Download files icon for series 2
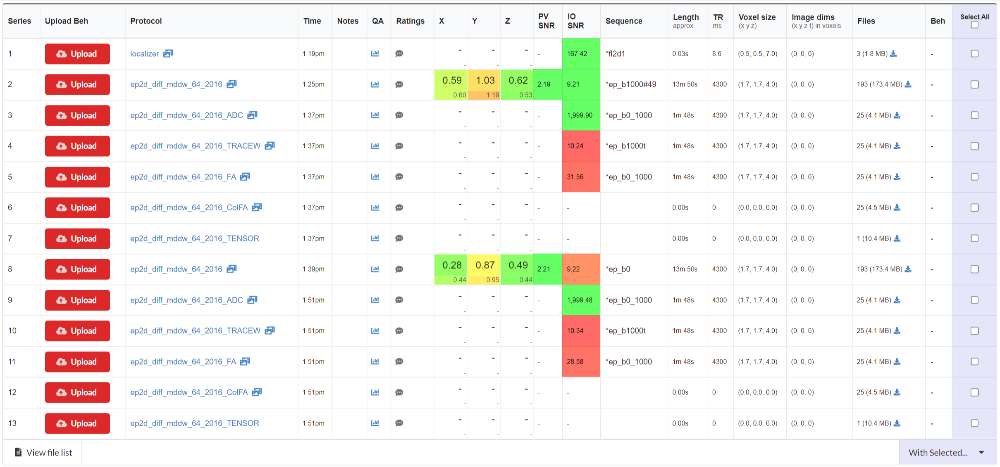 point(908,85)
